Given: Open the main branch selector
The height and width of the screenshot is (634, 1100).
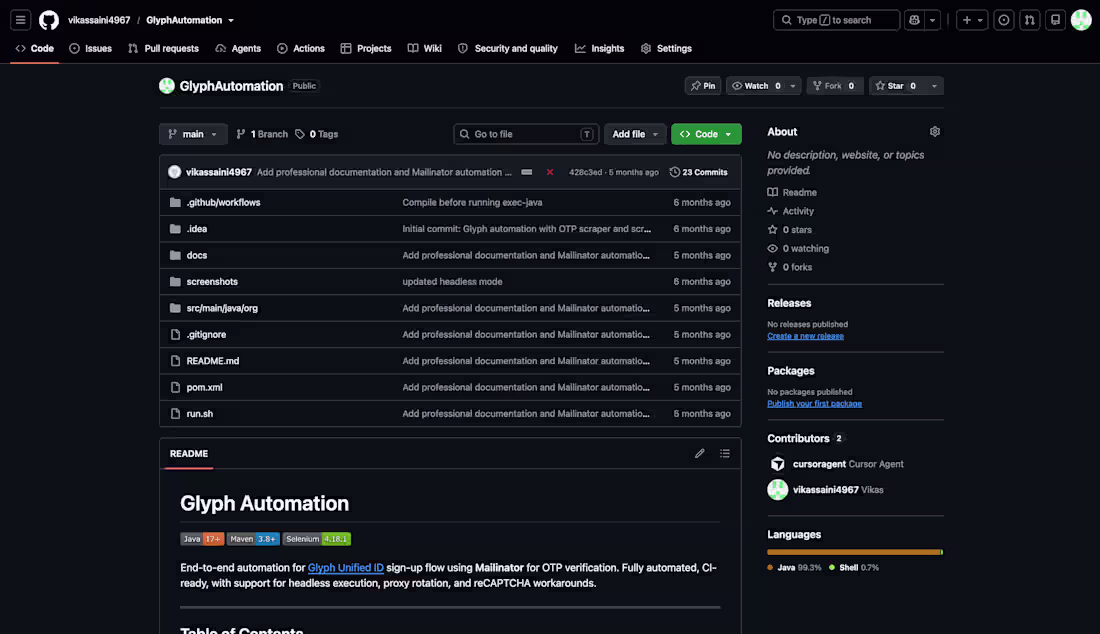Looking at the screenshot, I should pos(193,134).
